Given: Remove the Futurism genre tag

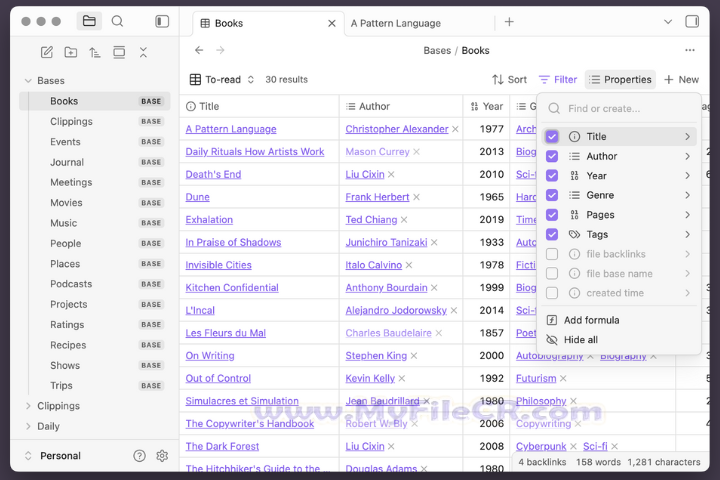Looking at the screenshot, I should tap(563, 378).
